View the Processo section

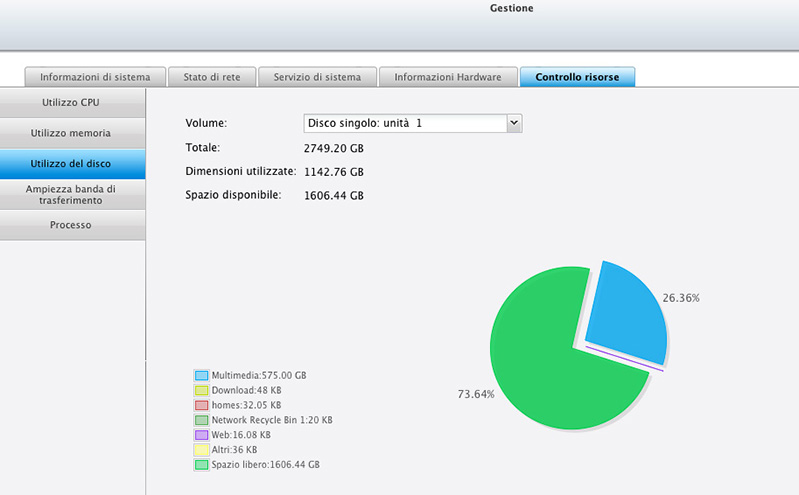71,225
